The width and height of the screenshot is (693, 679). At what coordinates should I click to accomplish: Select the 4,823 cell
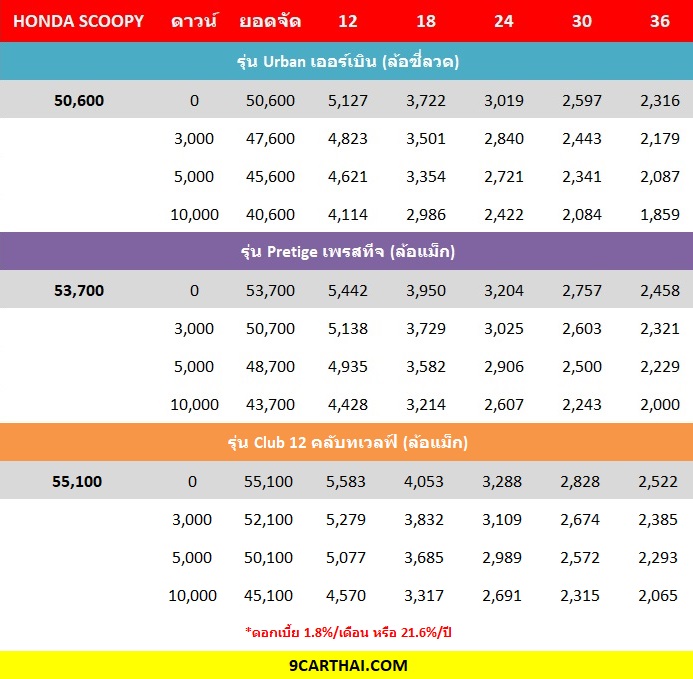(x=348, y=139)
